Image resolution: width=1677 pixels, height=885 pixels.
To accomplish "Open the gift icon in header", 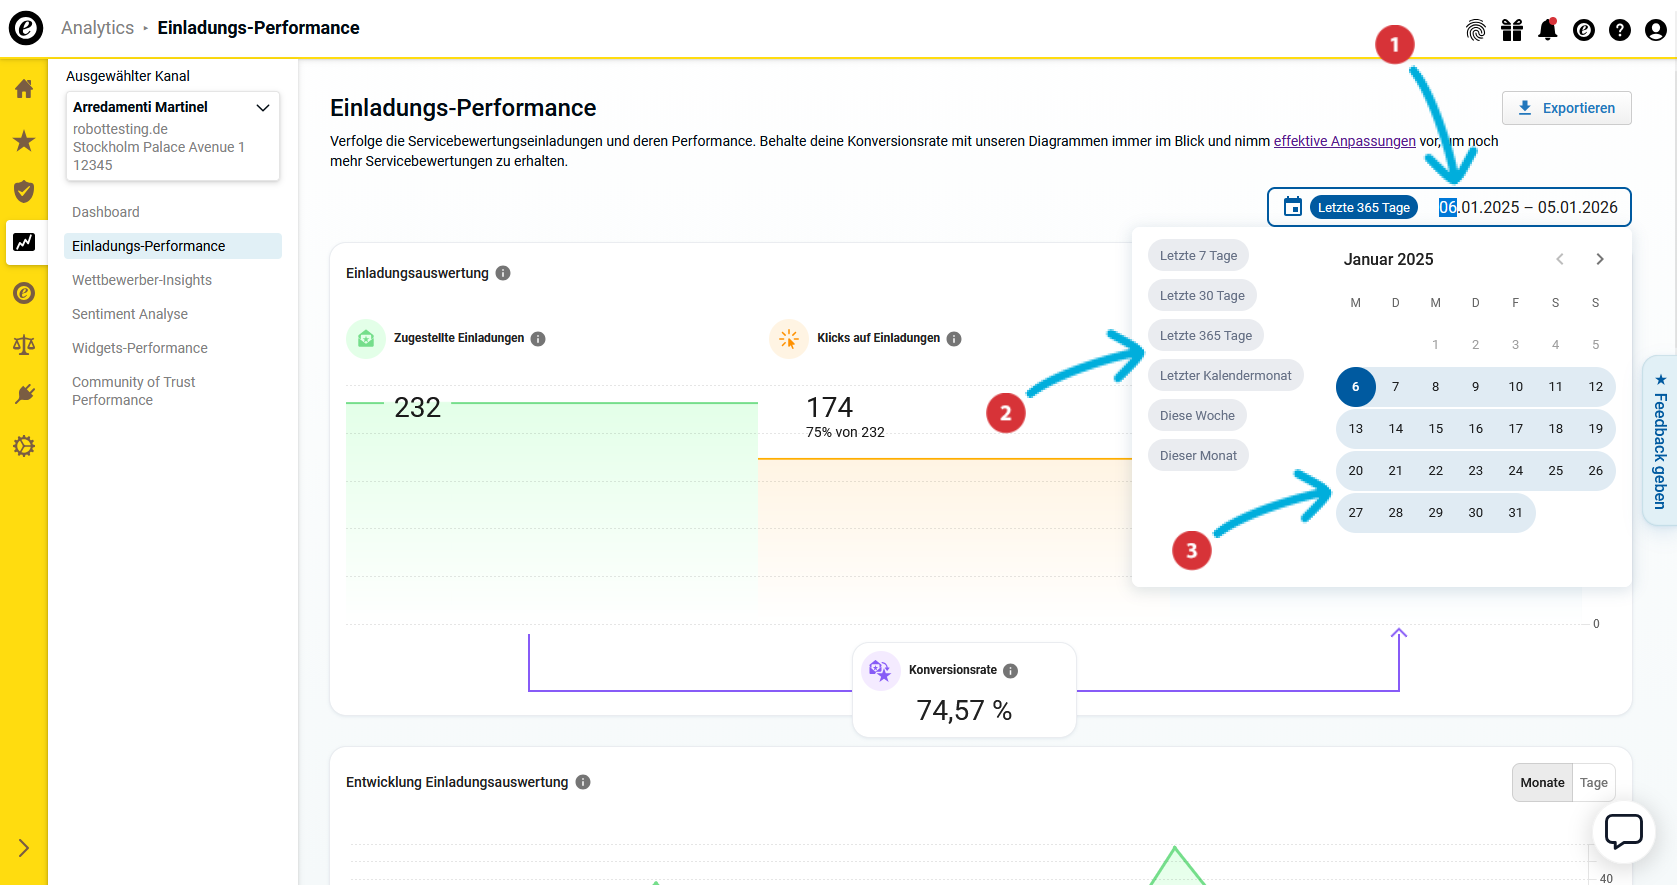I will click(1511, 30).
